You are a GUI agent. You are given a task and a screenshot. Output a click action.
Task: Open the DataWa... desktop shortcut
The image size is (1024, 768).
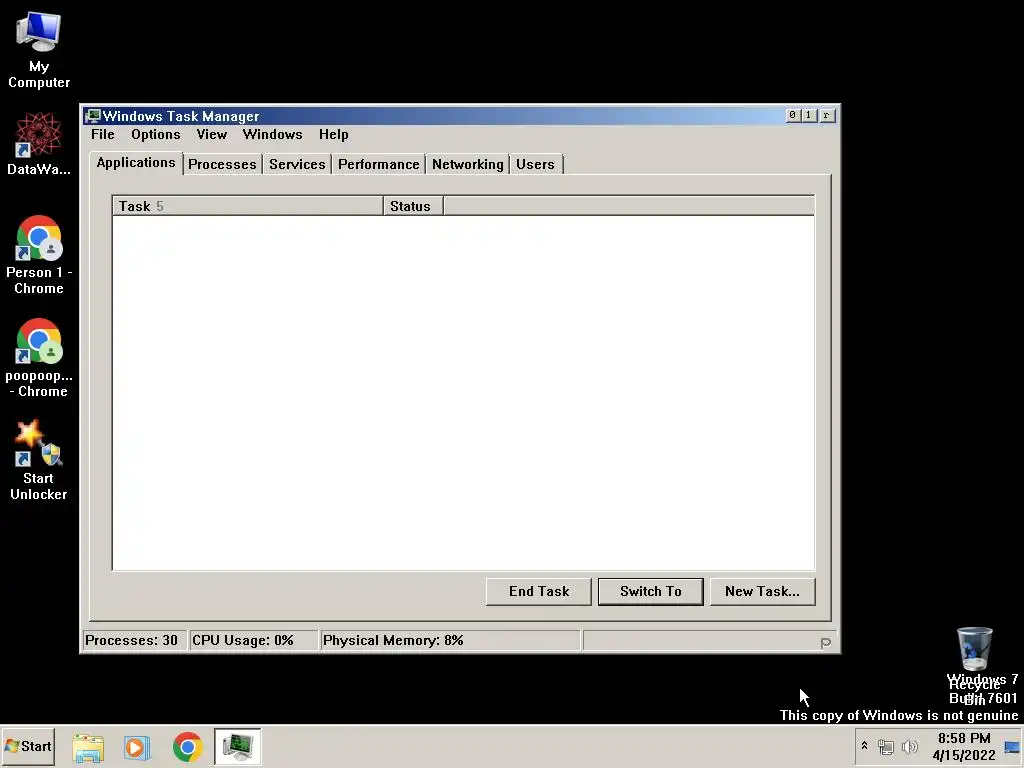39,144
